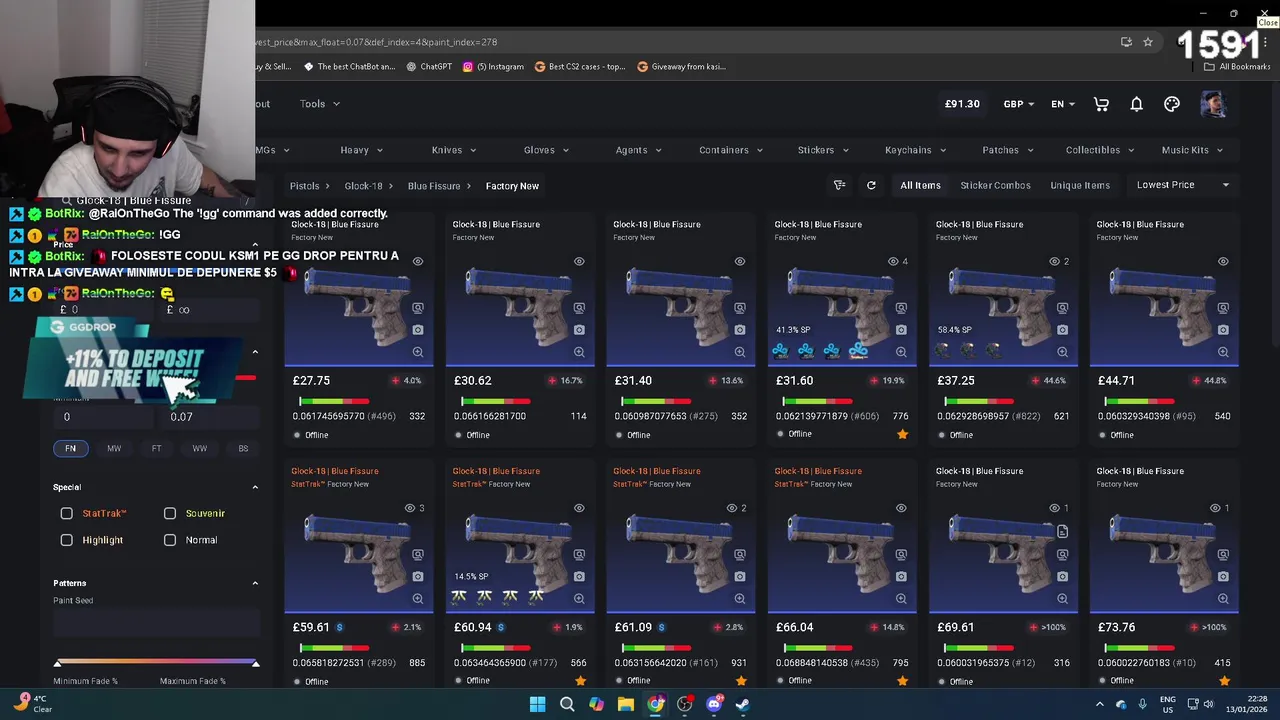Viewport: 1280px width, 720px height.
Task: Click the camera icon on £37.25 item
Action: click(x=1062, y=330)
